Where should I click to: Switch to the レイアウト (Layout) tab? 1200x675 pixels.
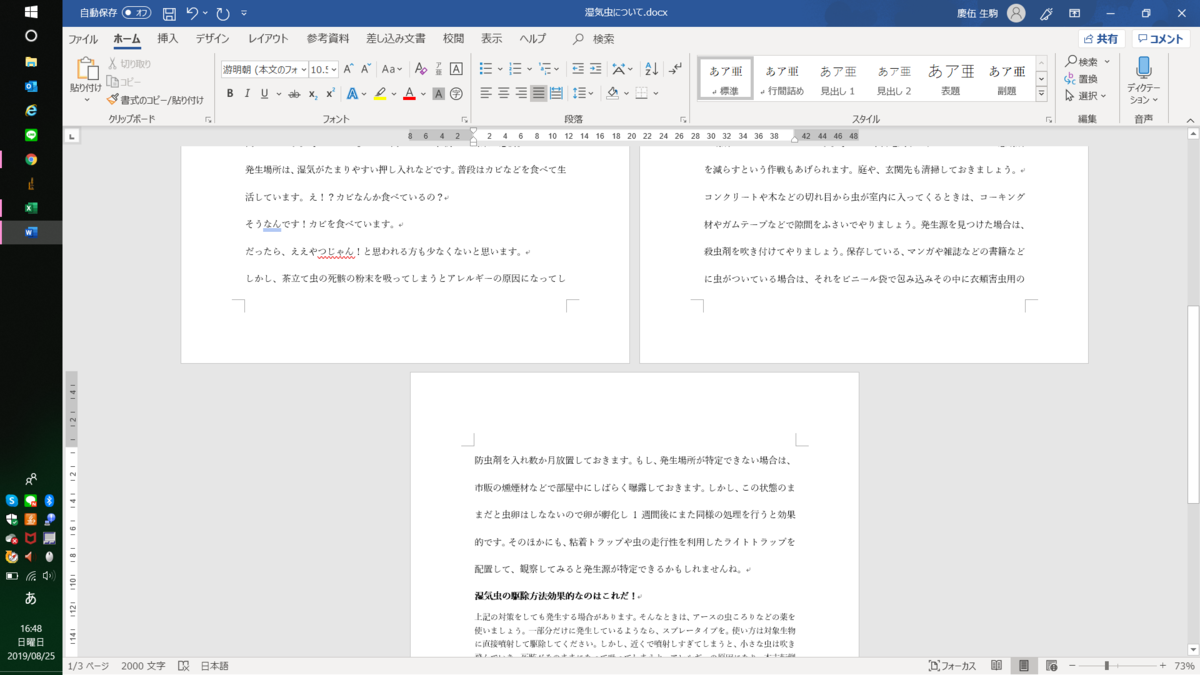pyautogui.click(x=268, y=39)
